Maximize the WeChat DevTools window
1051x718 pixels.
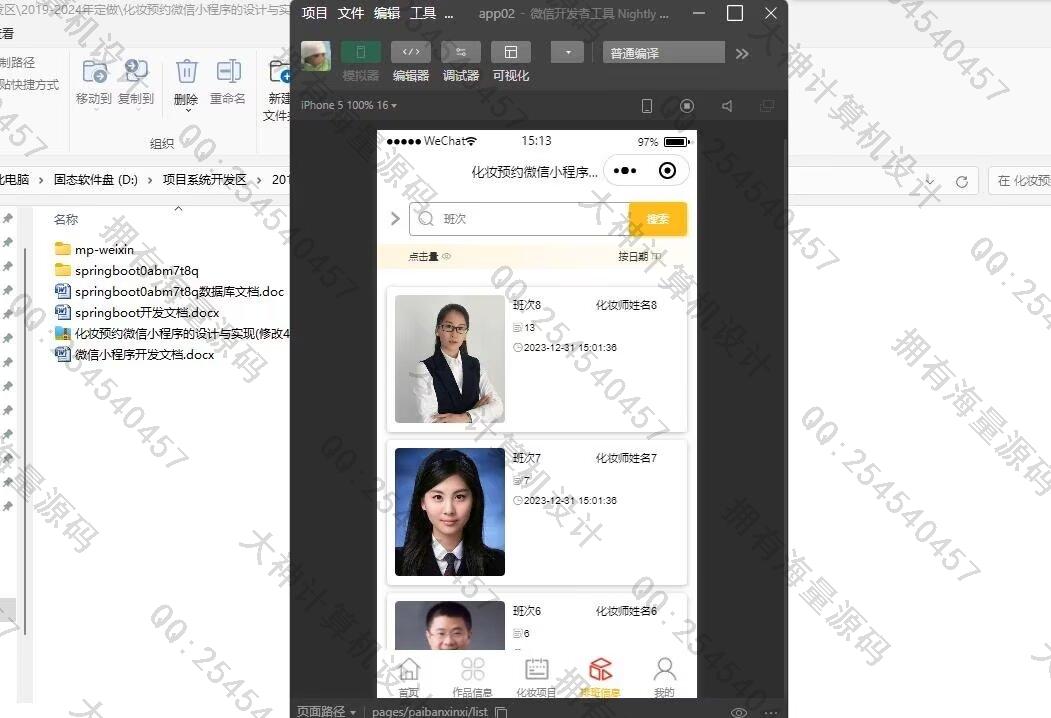pos(735,13)
